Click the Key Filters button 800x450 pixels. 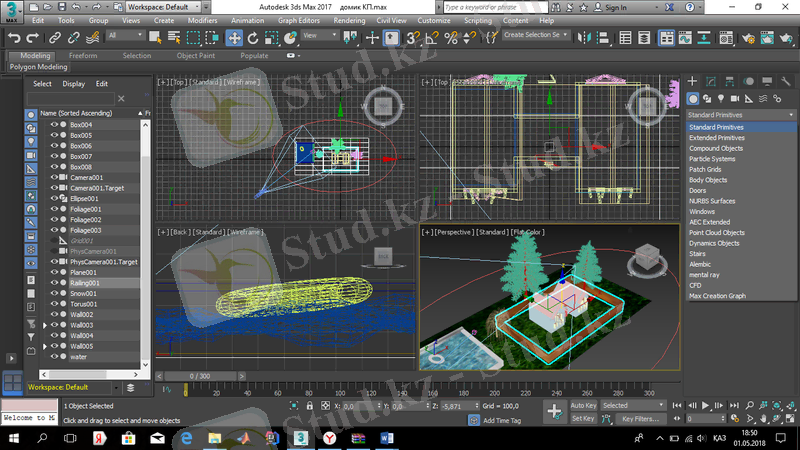click(639, 419)
